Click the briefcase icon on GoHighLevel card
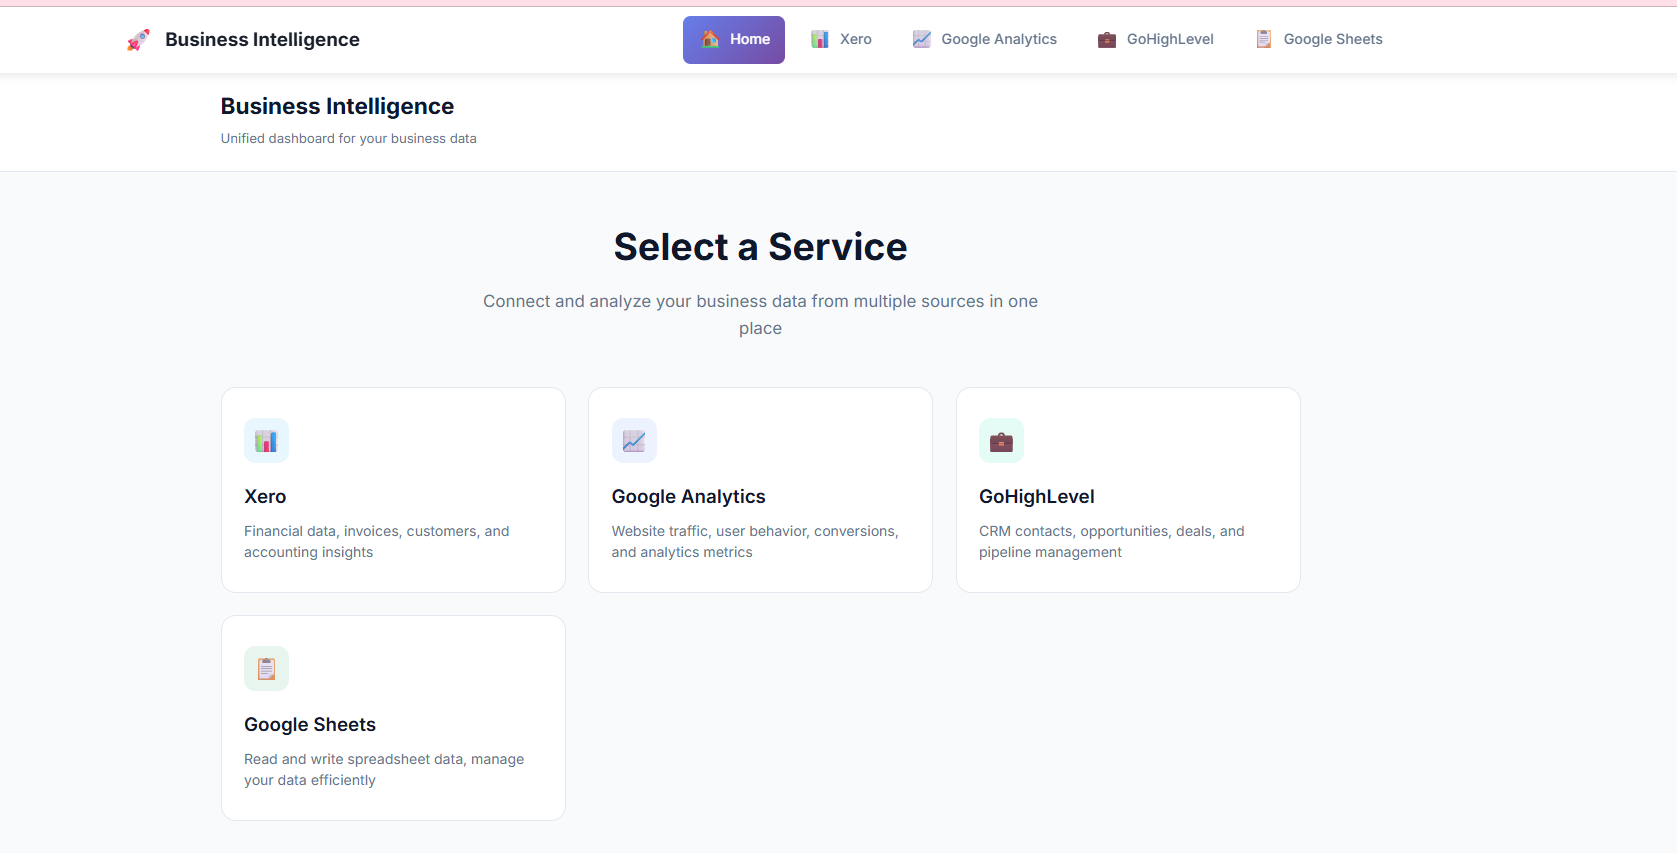The width and height of the screenshot is (1677, 853). click(1001, 441)
